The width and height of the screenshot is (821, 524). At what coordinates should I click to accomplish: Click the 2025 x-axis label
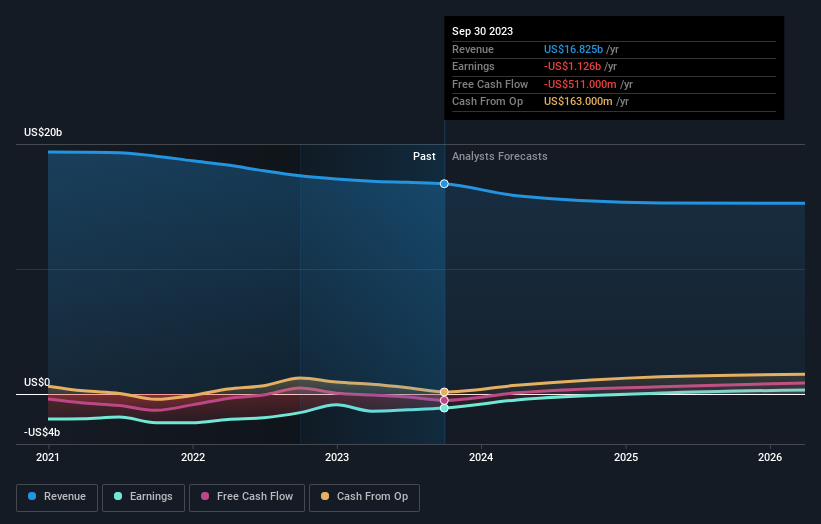626,457
